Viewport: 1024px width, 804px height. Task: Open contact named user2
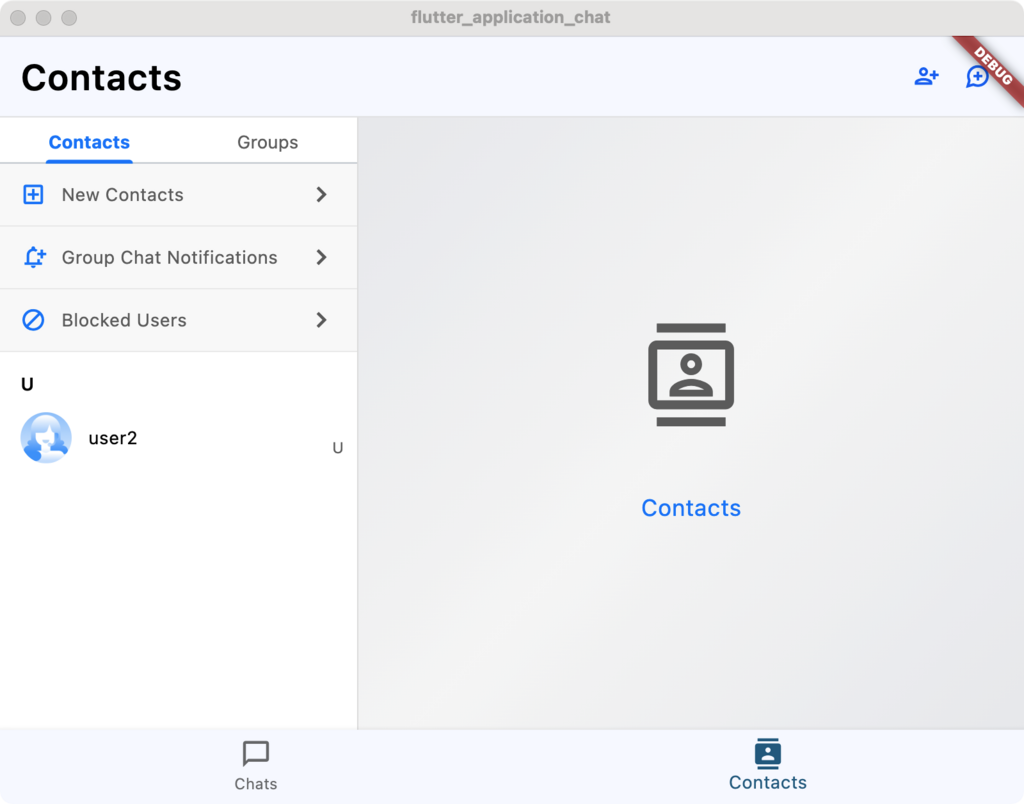coord(113,438)
